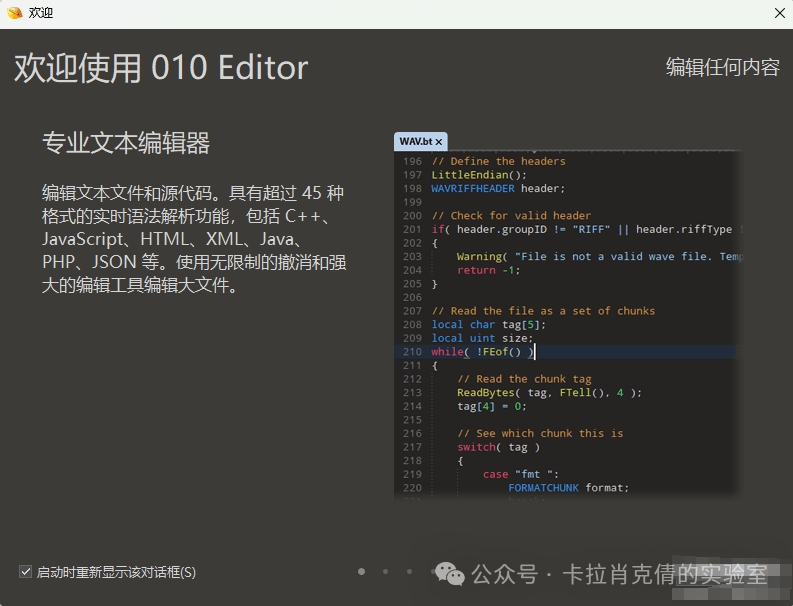
Task: Close the welcome dialog window
Action: tap(779, 13)
